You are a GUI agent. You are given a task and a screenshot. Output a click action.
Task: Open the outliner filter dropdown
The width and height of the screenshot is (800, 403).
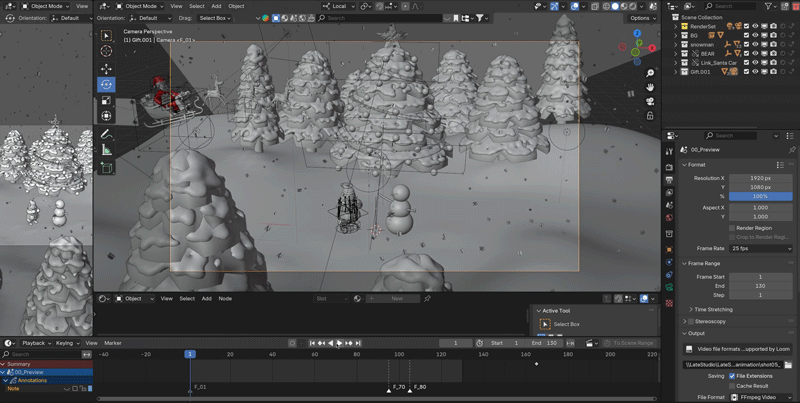(x=771, y=6)
